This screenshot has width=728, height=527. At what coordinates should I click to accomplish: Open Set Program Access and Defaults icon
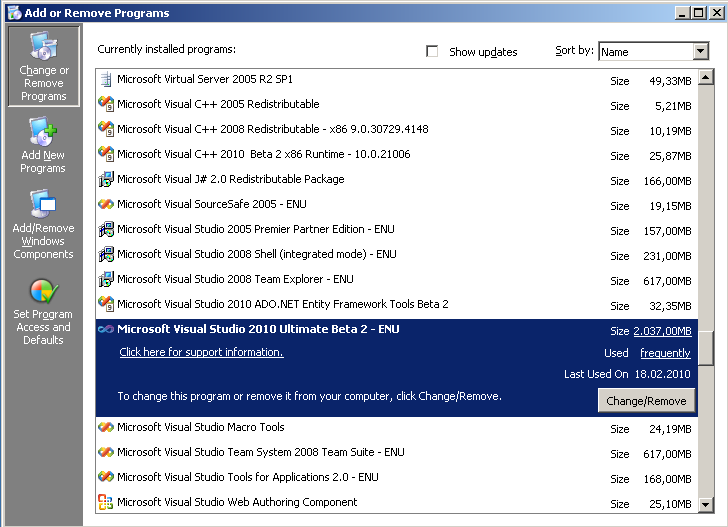[x=43, y=312]
